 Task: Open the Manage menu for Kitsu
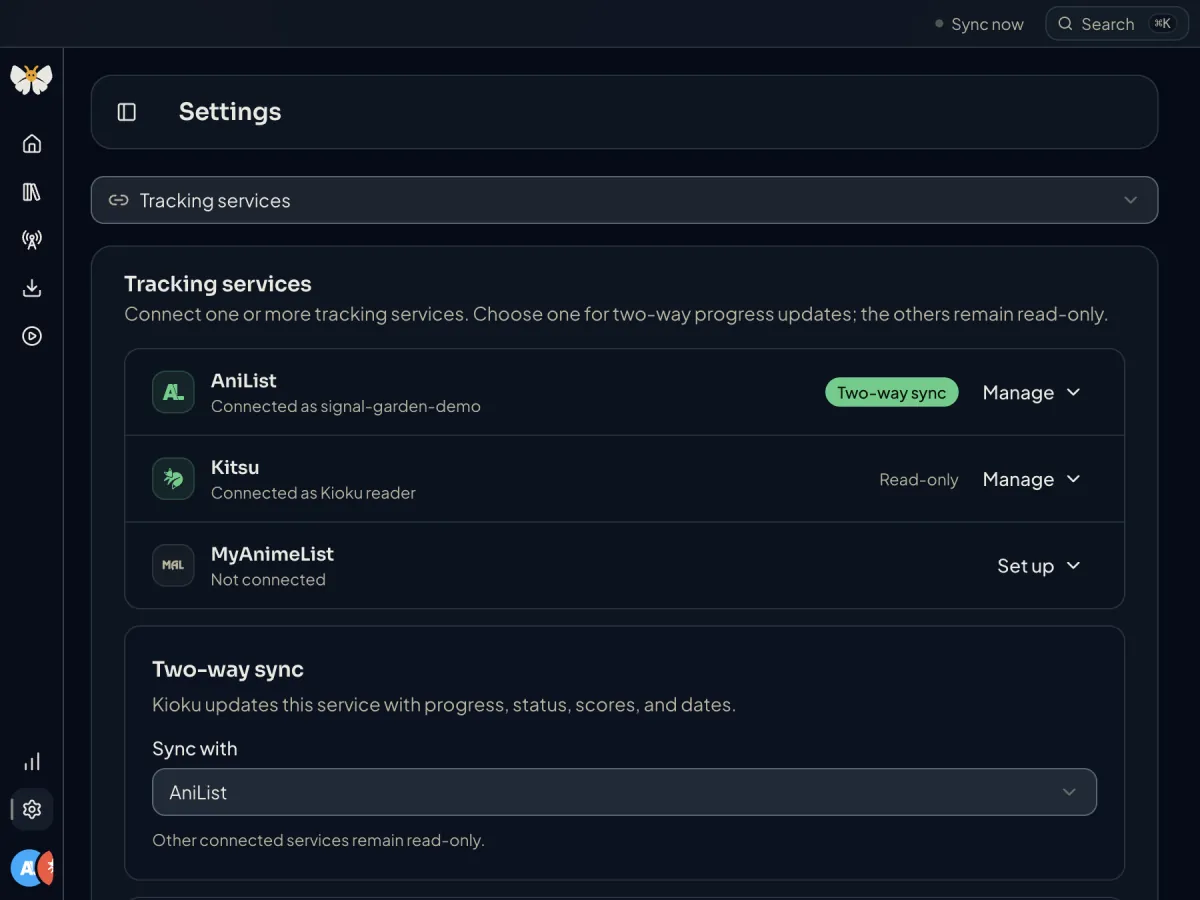pos(1032,479)
